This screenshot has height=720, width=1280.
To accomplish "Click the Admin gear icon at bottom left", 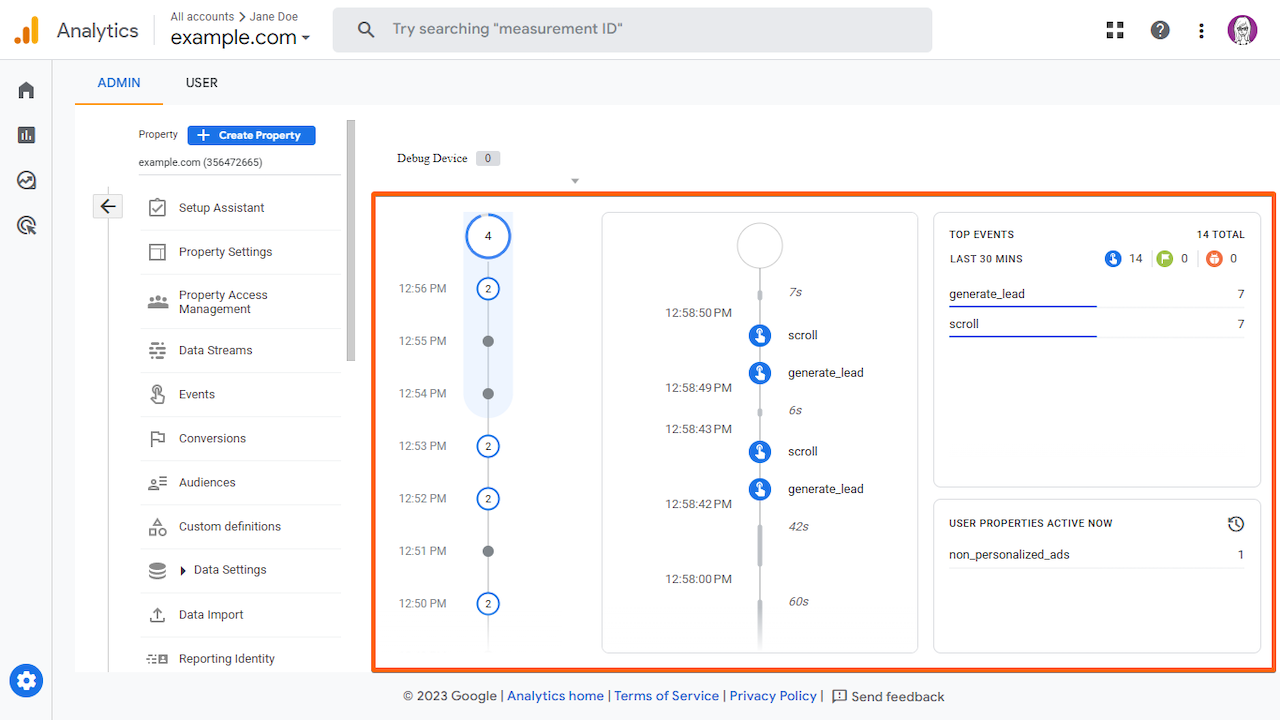I will [25, 680].
